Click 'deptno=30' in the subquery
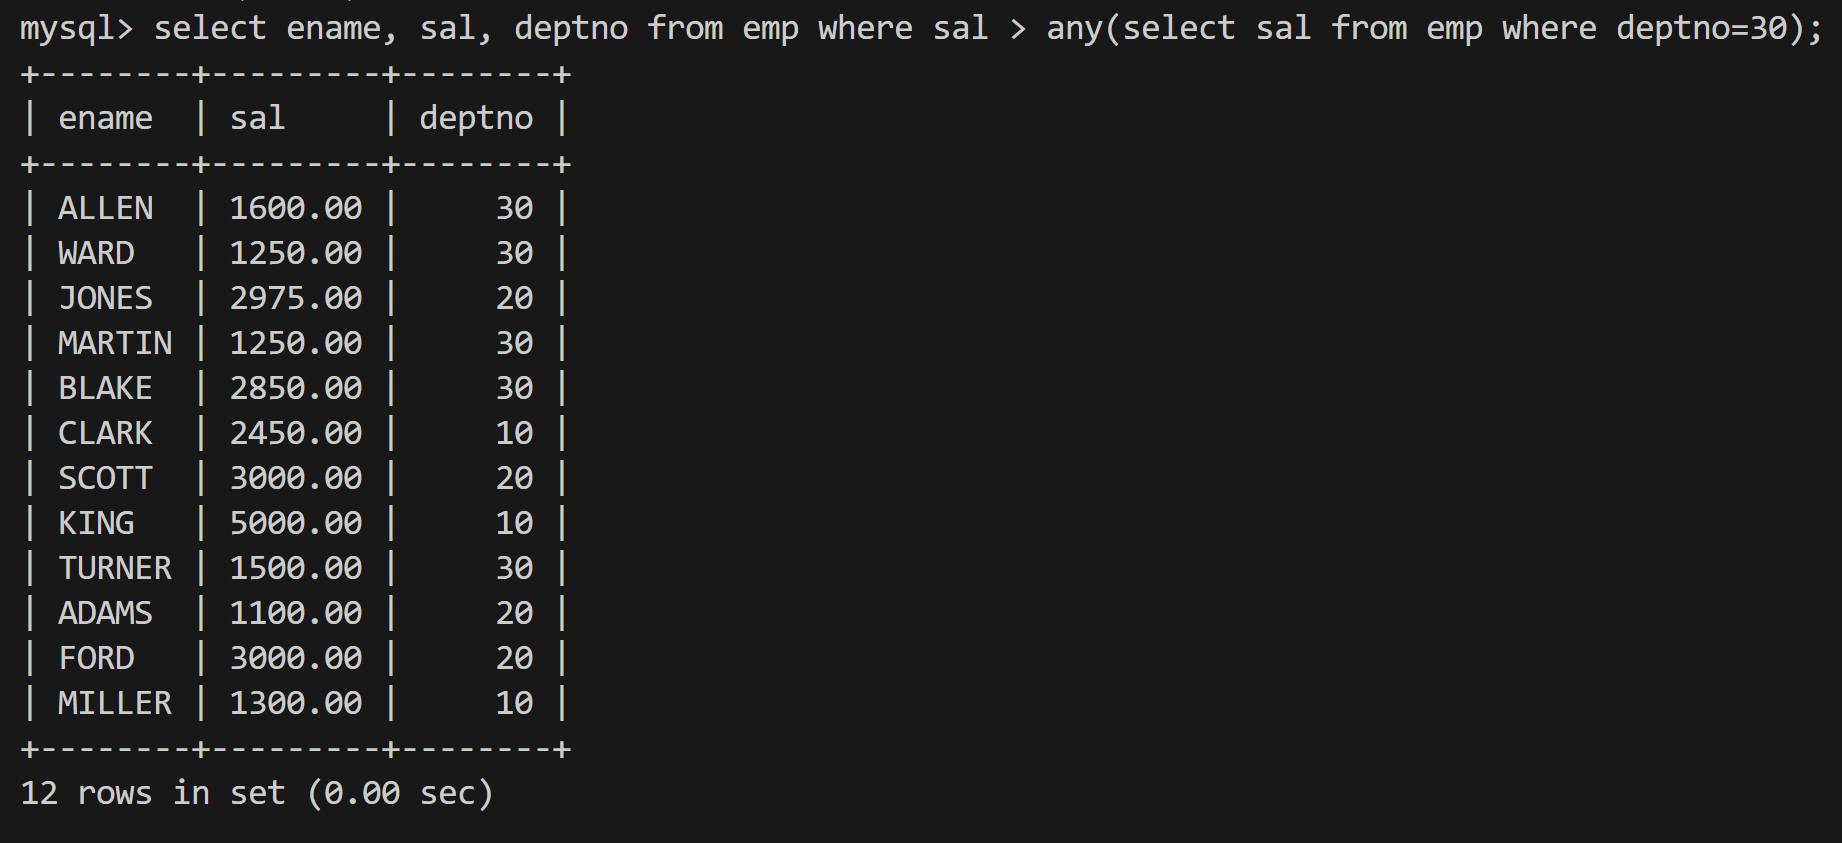The width and height of the screenshot is (1842, 843). tap(1702, 29)
